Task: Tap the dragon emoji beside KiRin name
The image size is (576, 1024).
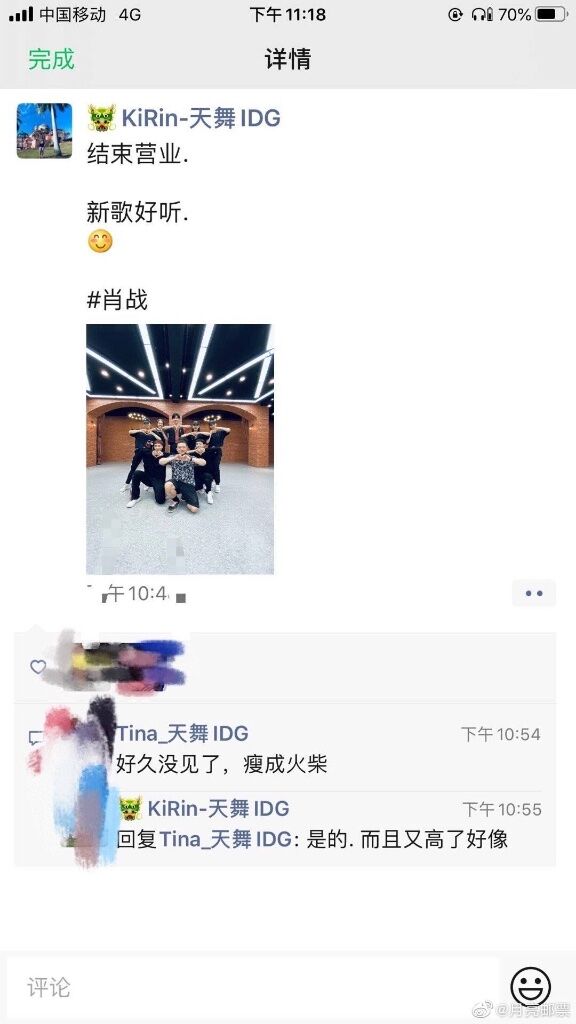Action: 102,118
